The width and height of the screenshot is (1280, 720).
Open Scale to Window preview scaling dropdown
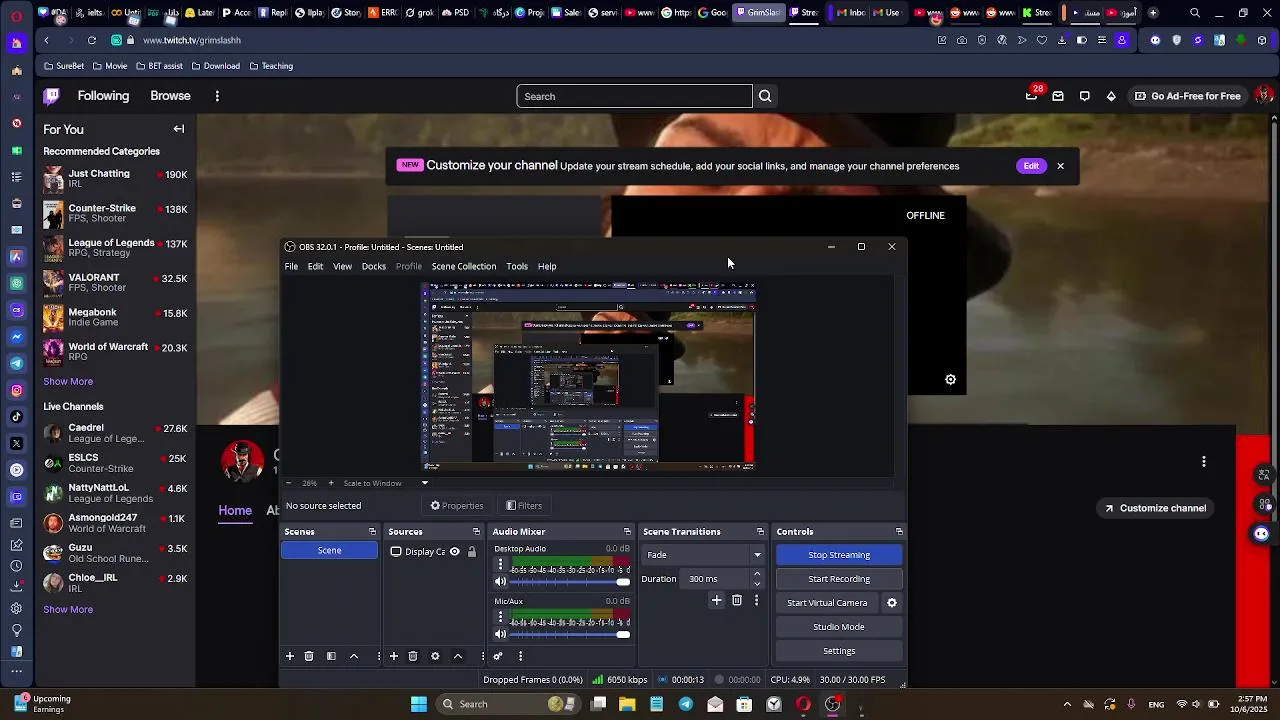pyautogui.click(x=385, y=483)
